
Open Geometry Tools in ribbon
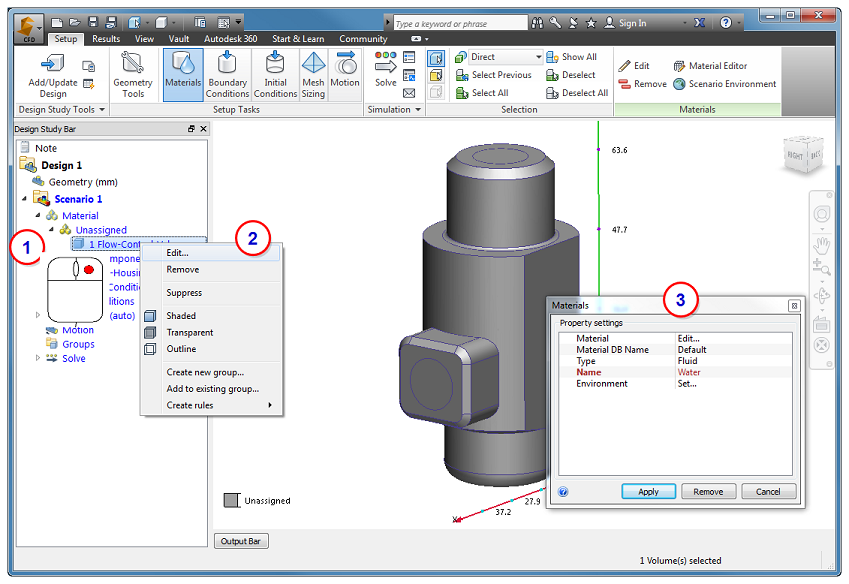(x=133, y=75)
